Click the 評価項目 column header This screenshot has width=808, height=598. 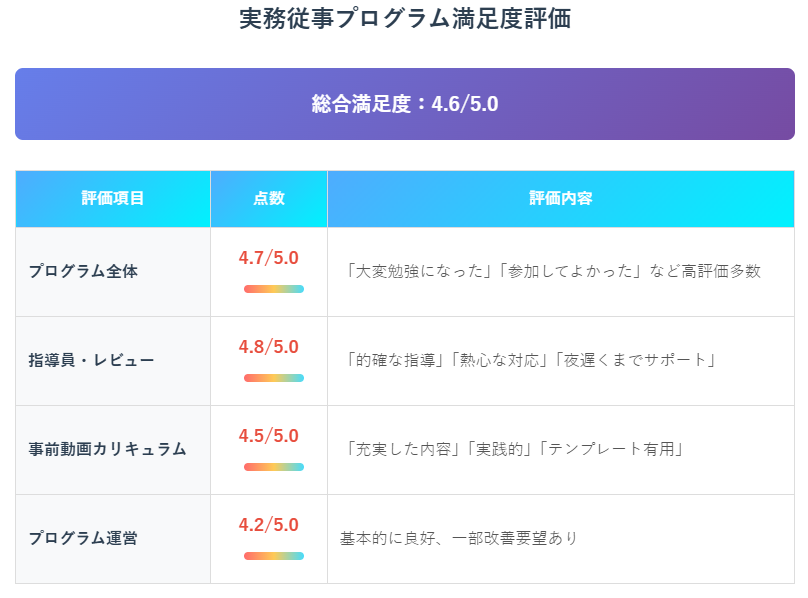tap(113, 198)
